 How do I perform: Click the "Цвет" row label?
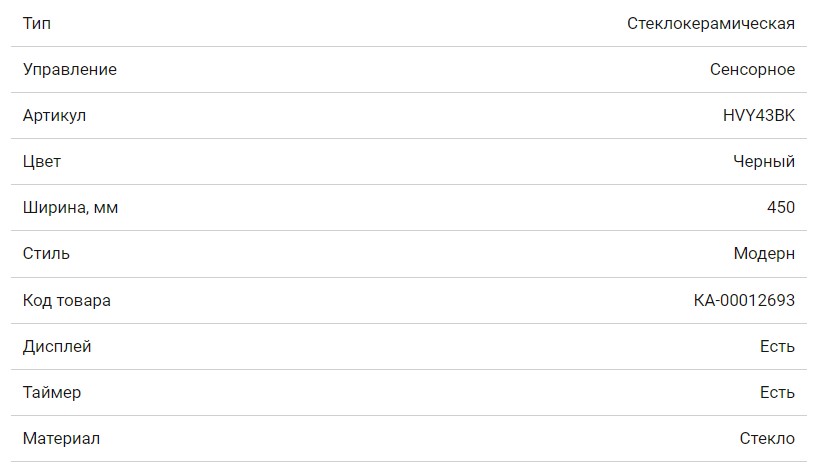coord(42,161)
